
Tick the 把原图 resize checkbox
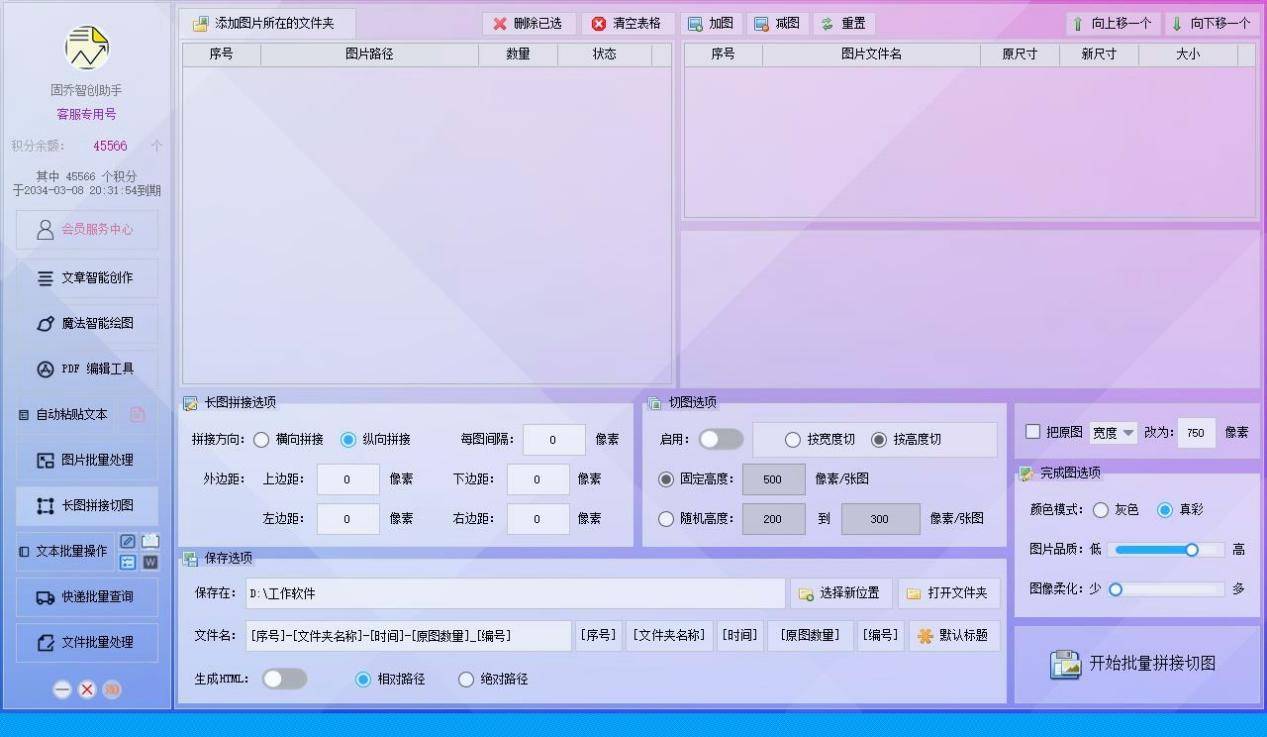(1033, 432)
